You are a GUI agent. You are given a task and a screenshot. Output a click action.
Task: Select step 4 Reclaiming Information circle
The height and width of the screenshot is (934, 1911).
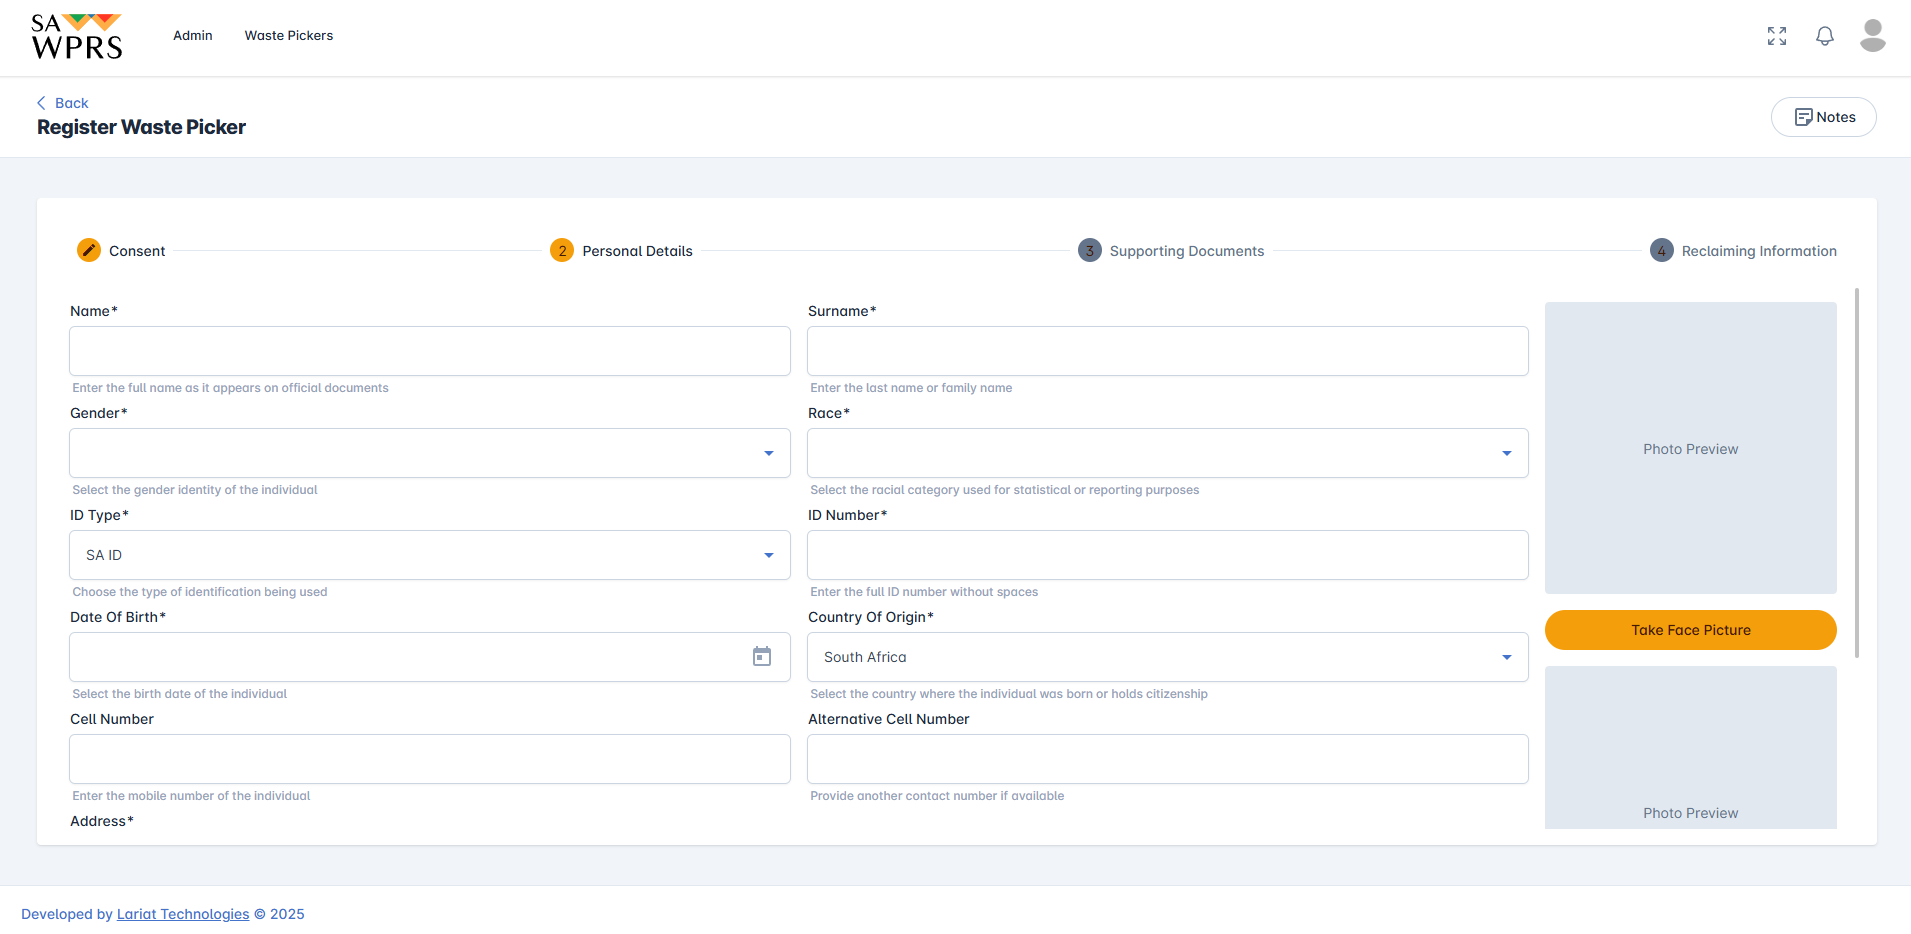pyautogui.click(x=1662, y=250)
